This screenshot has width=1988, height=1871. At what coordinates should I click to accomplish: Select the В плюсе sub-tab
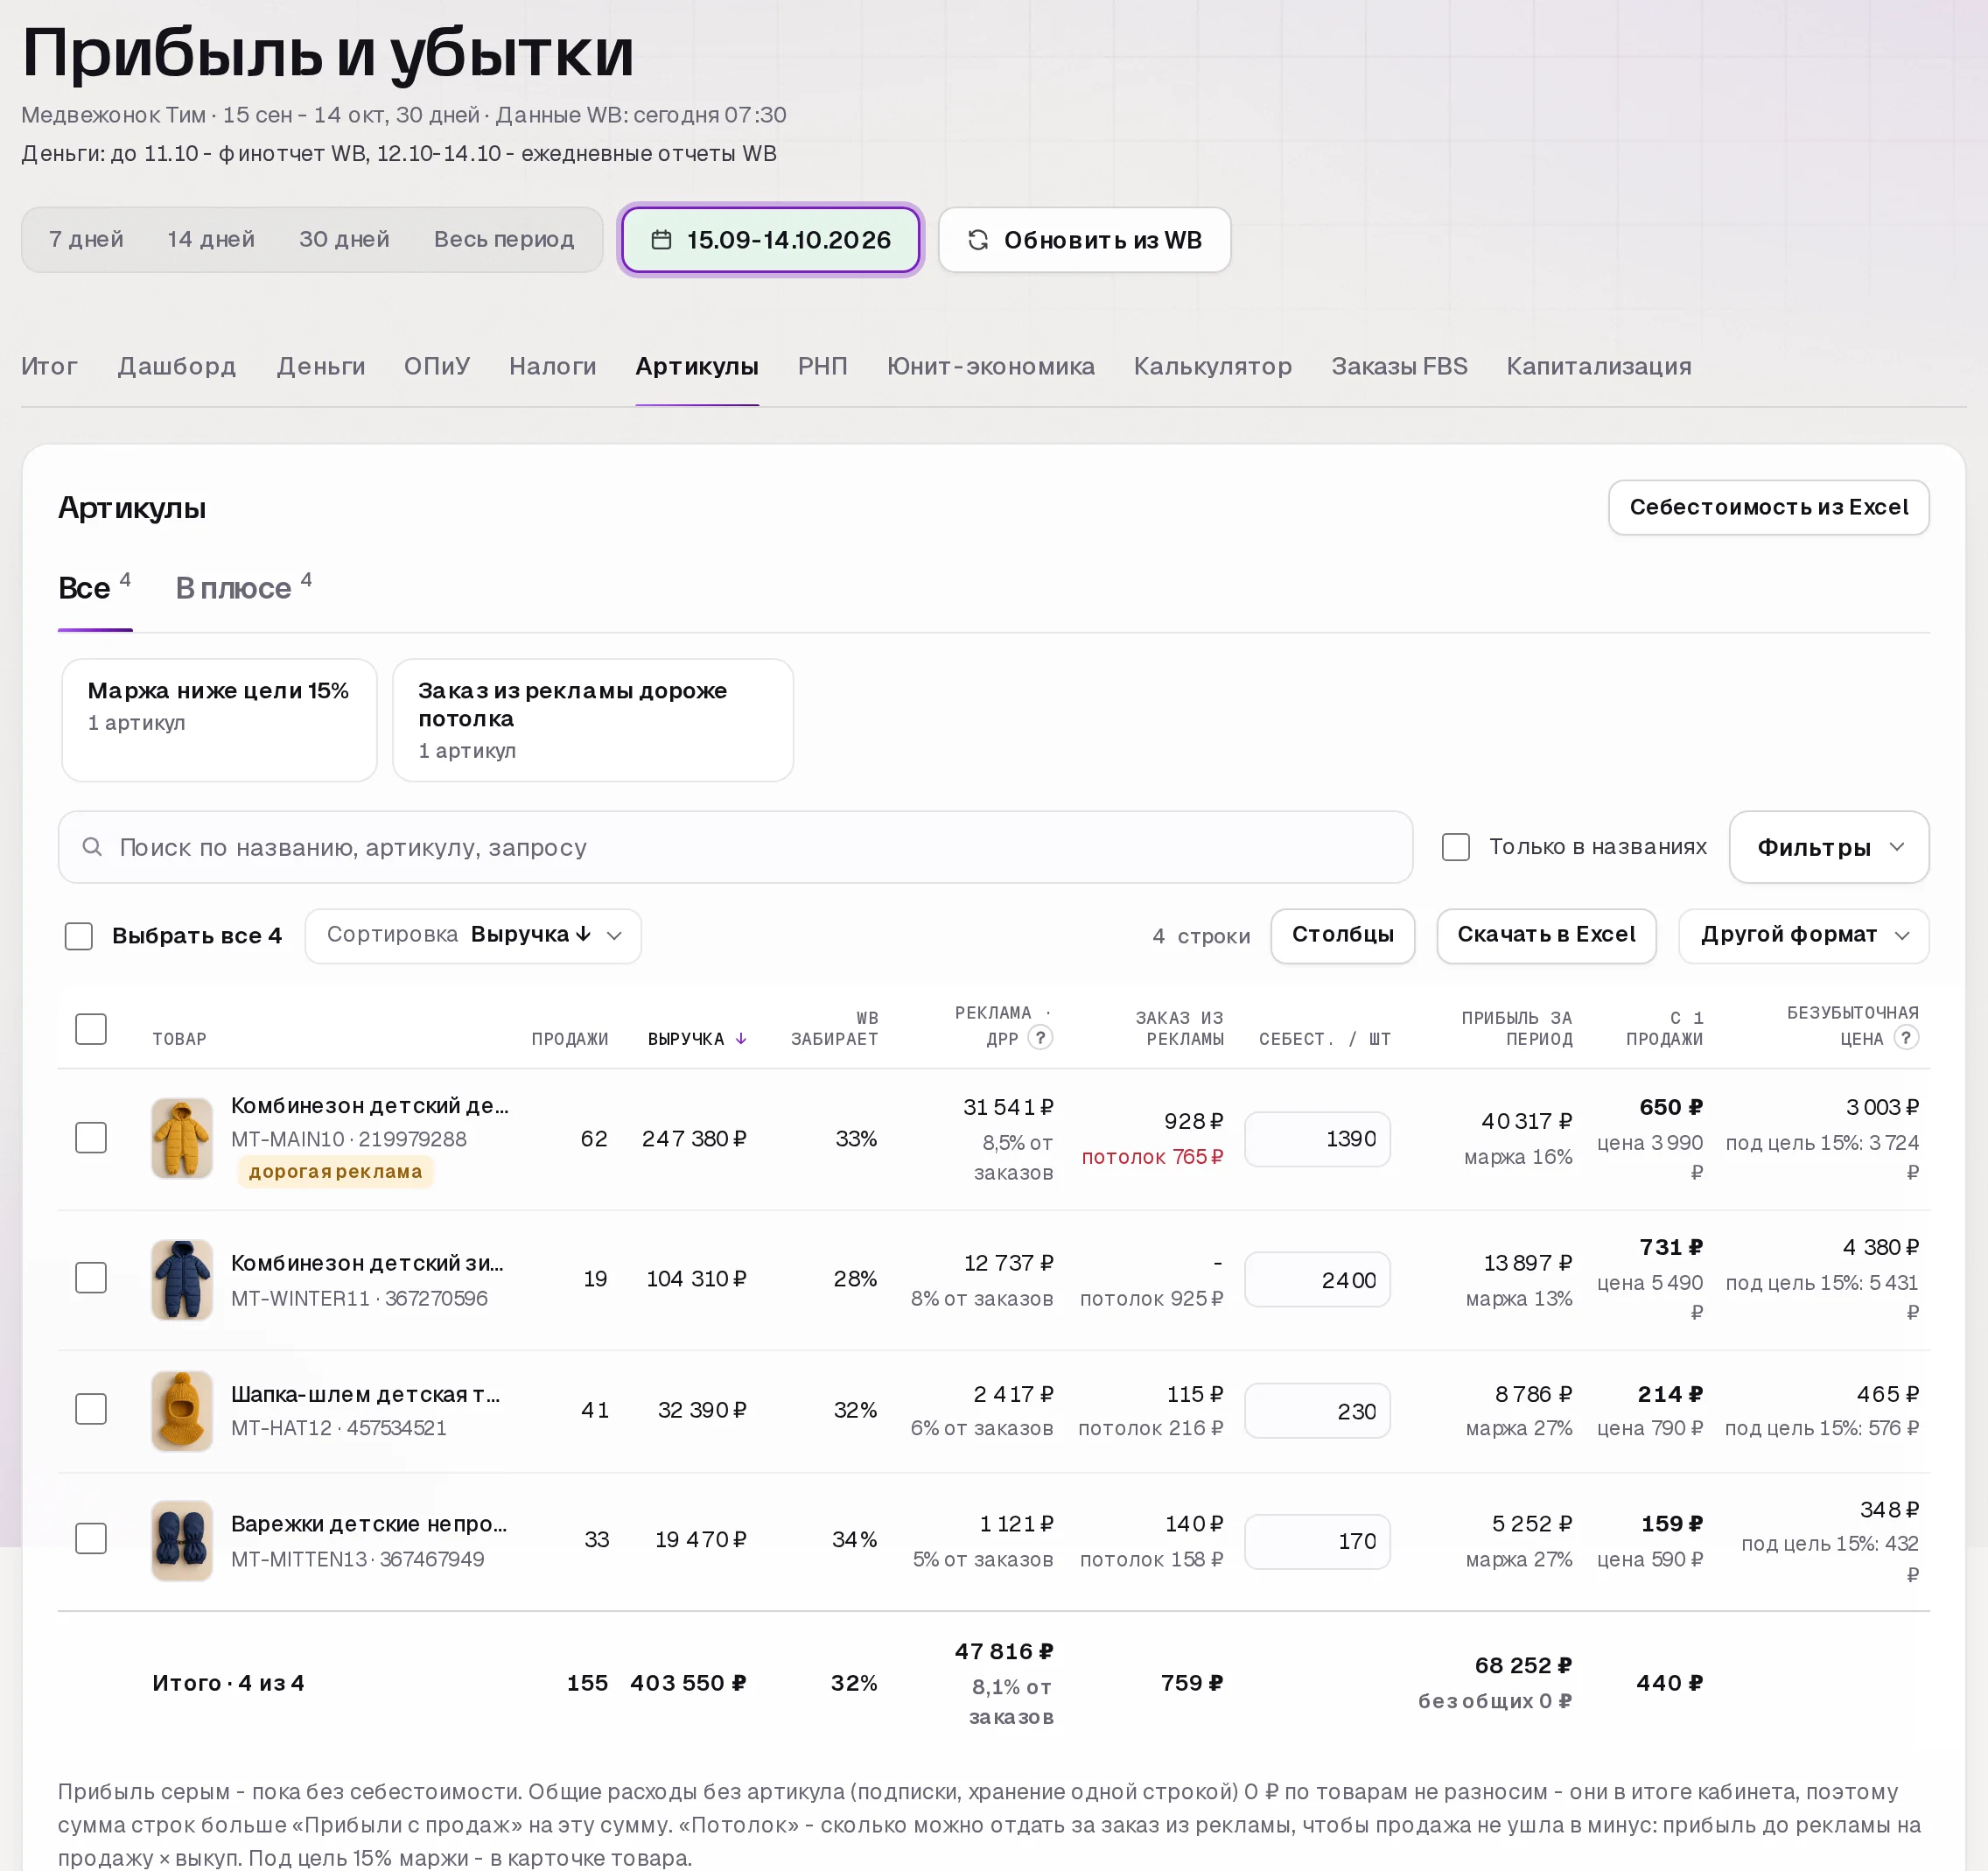click(x=243, y=587)
